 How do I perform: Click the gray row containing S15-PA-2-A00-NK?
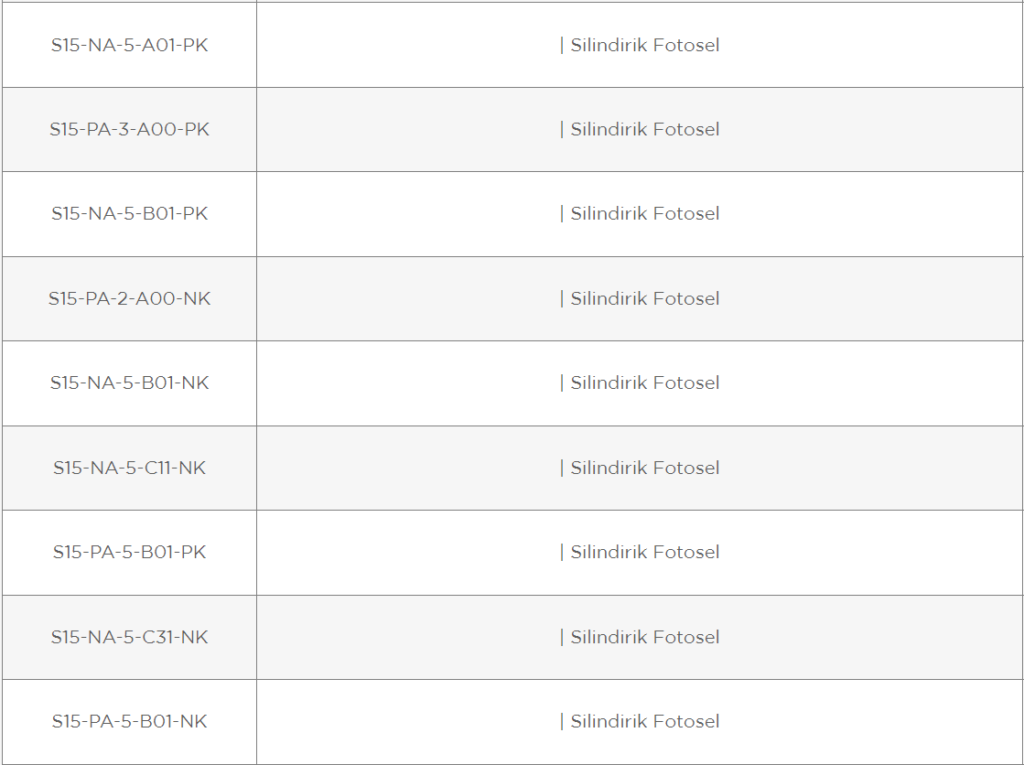click(512, 299)
